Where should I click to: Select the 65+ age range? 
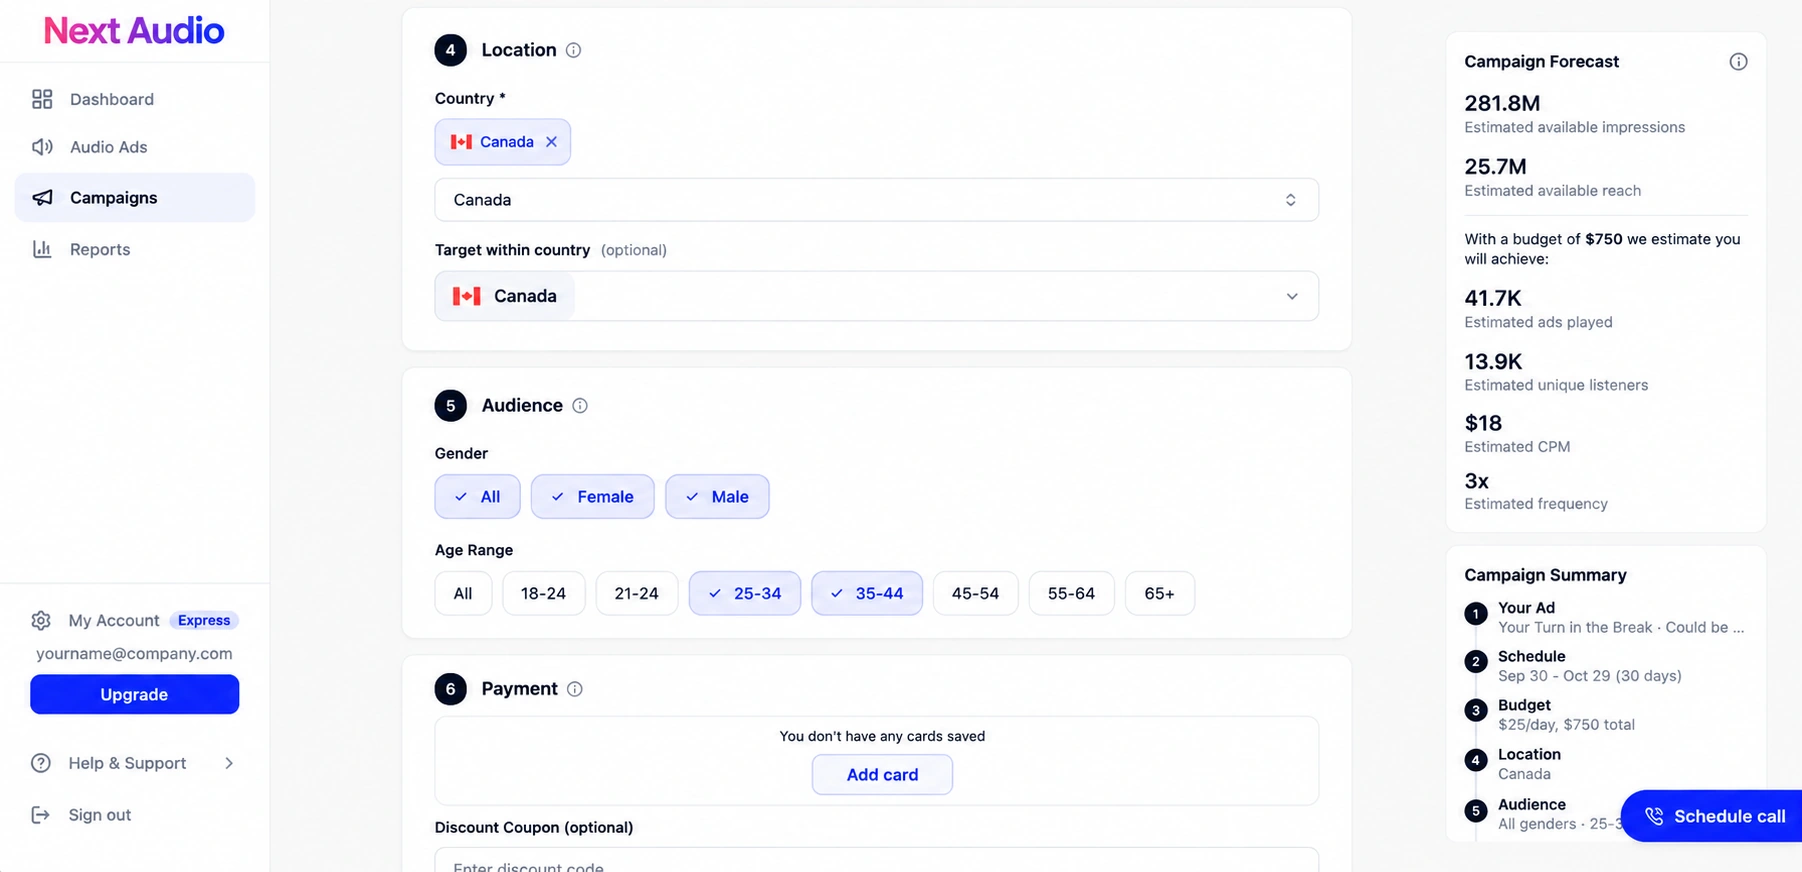[x=1159, y=593]
